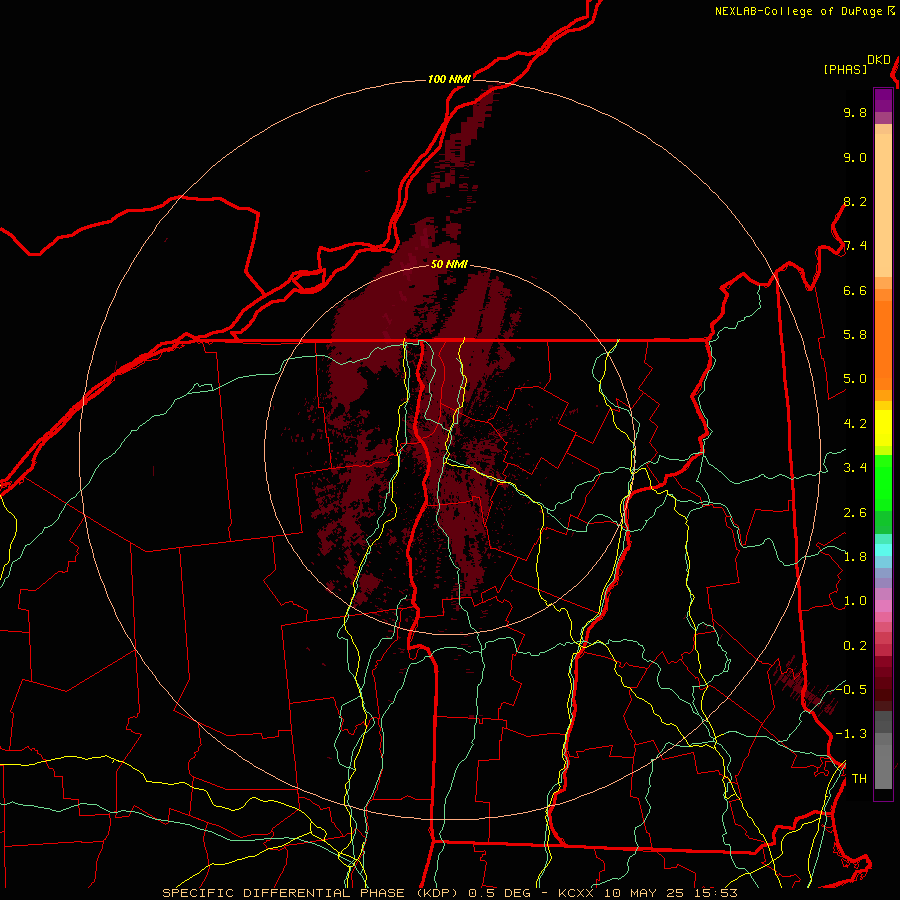Click the 4.2 value on the scale
This screenshot has height=900, width=900.
pyautogui.click(x=855, y=424)
